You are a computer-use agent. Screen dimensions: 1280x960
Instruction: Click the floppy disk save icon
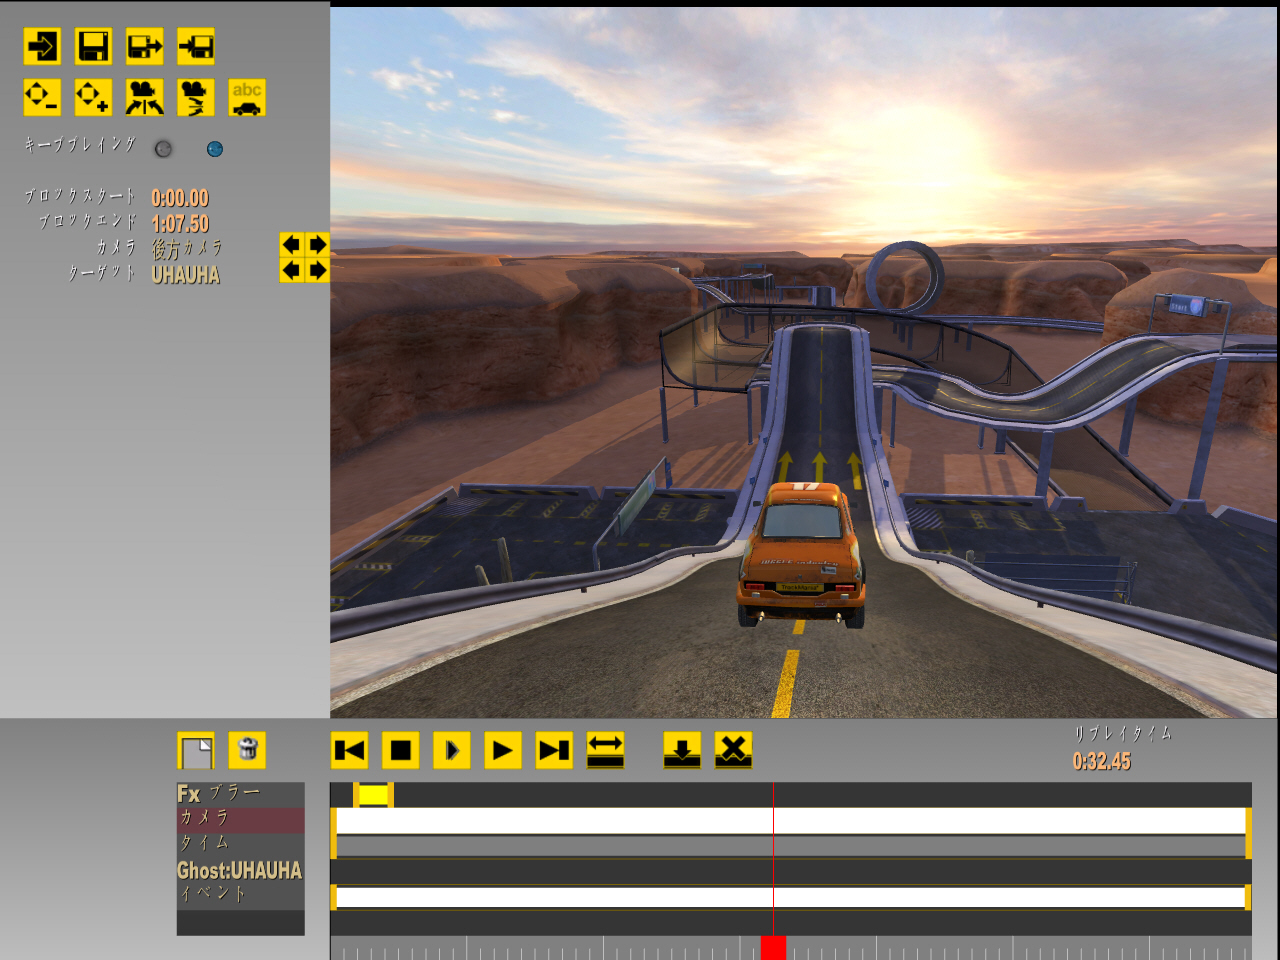[93, 46]
